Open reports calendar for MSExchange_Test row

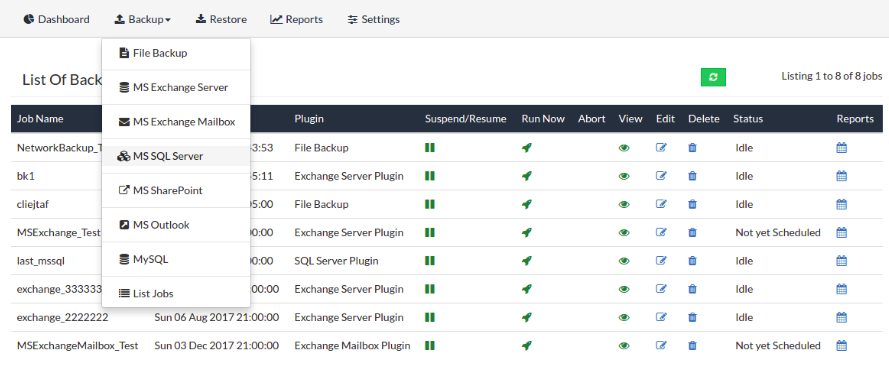(842, 233)
